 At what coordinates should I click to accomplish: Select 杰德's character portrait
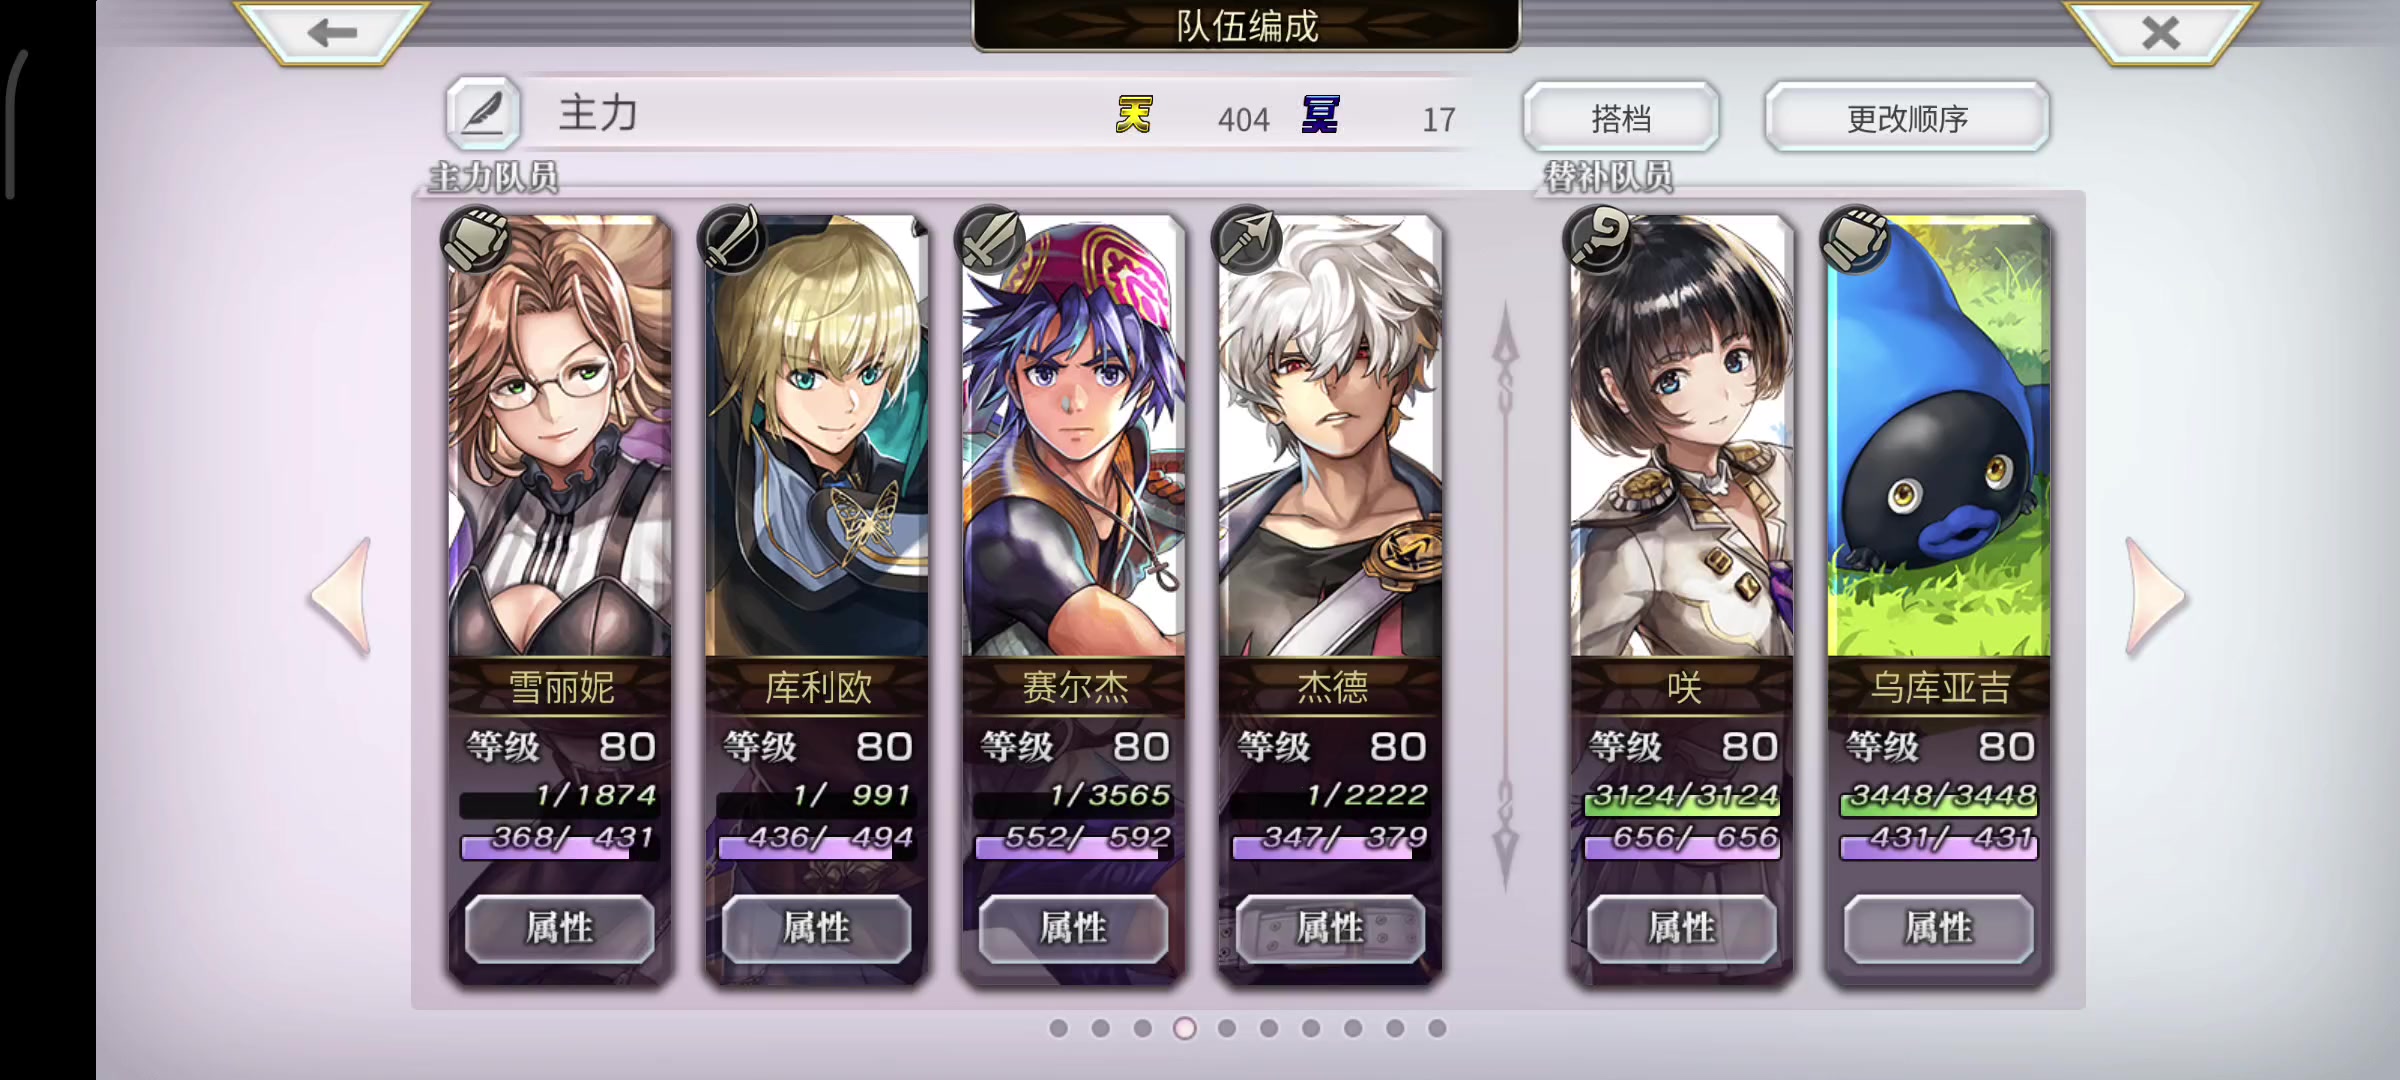point(1330,437)
